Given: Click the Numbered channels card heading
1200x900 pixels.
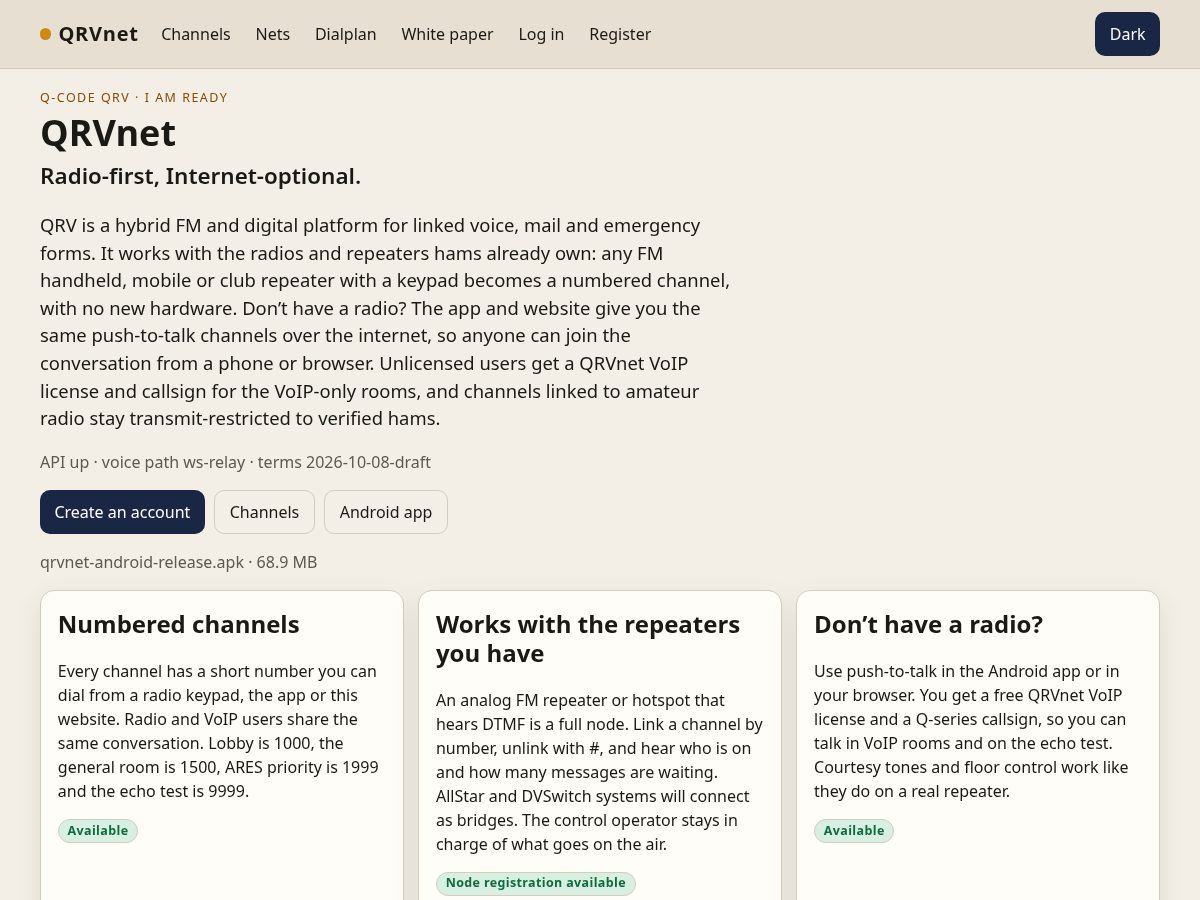Looking at the screenshot, I should [179, 624].
